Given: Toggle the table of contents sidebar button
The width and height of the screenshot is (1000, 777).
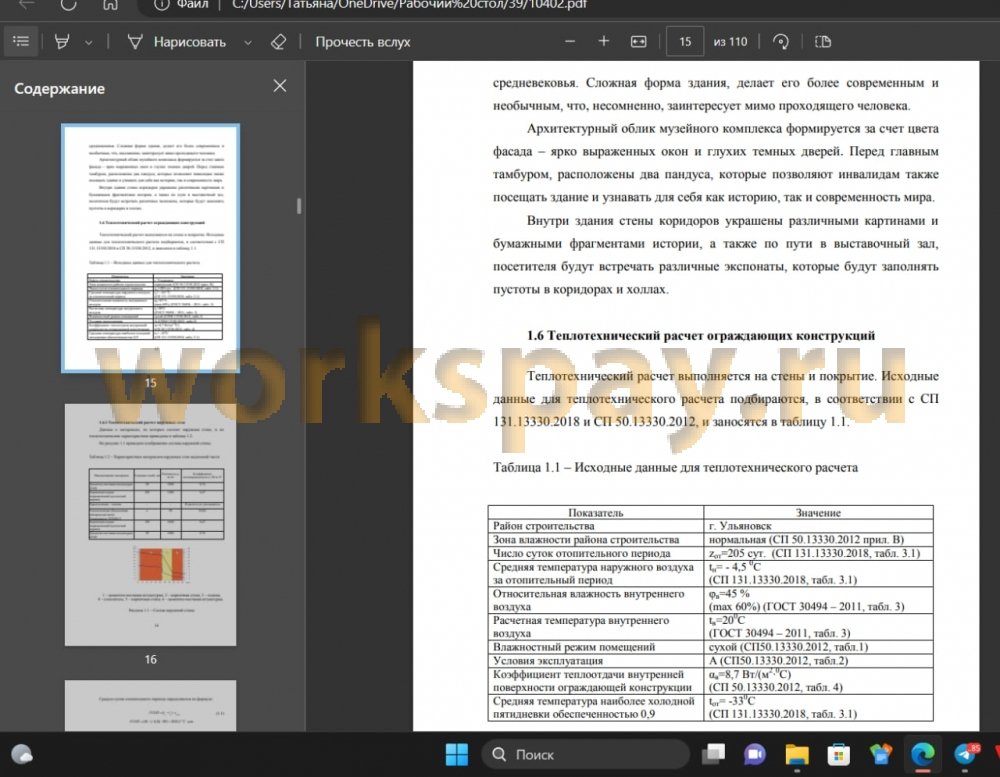Looking at the screenshot, I should pyautogui.click(x=21, y=41).
